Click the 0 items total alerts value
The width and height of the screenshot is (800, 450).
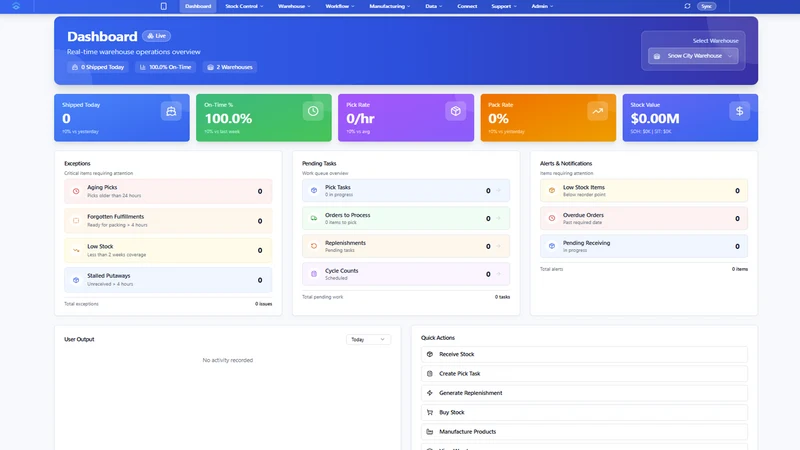tap(740, 269)
